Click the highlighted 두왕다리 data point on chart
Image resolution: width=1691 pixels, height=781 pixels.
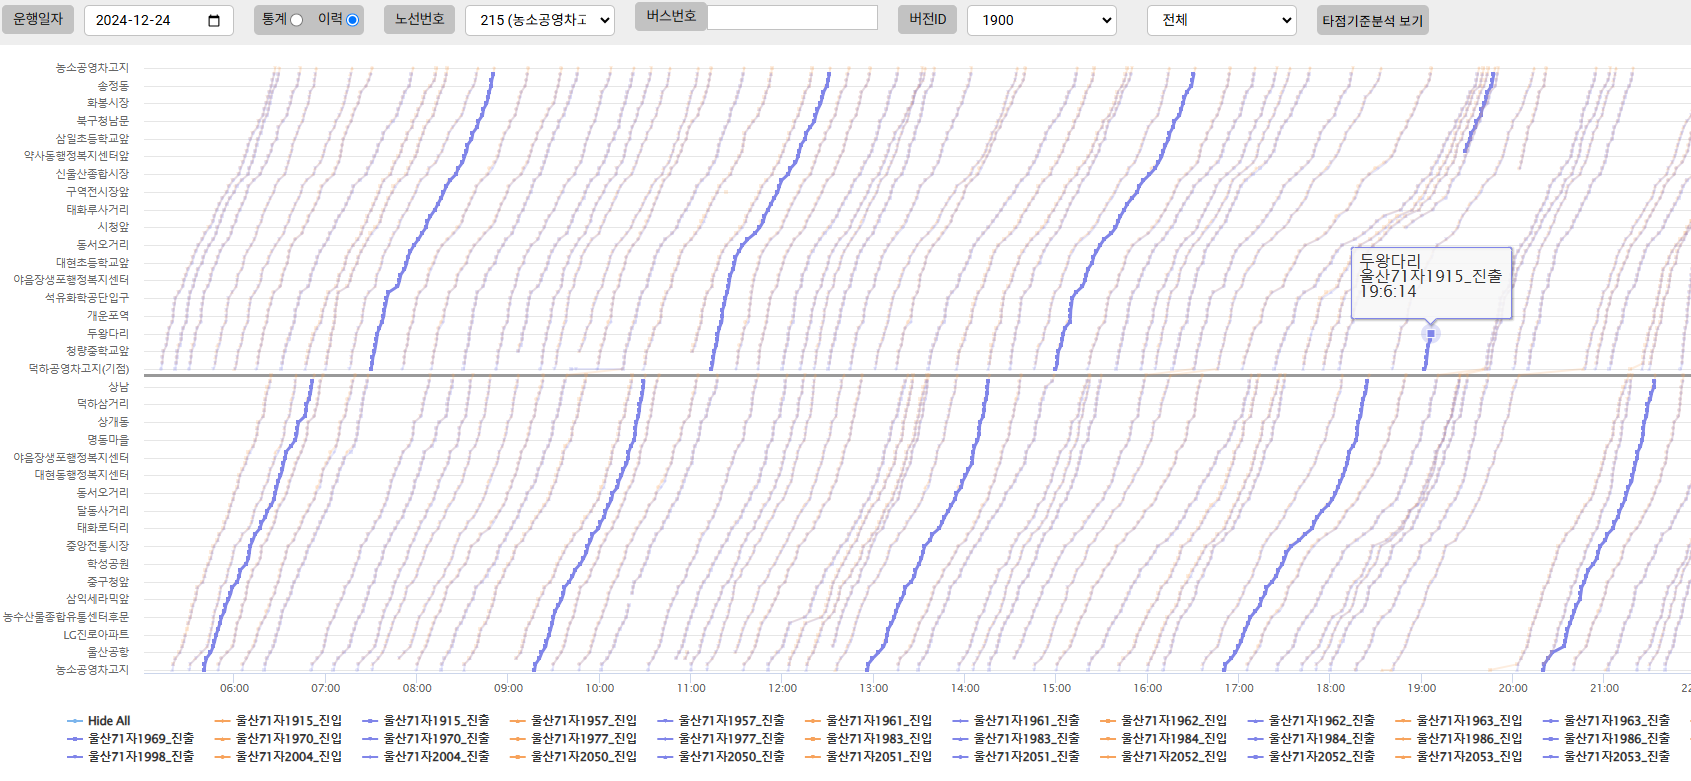1431,334
